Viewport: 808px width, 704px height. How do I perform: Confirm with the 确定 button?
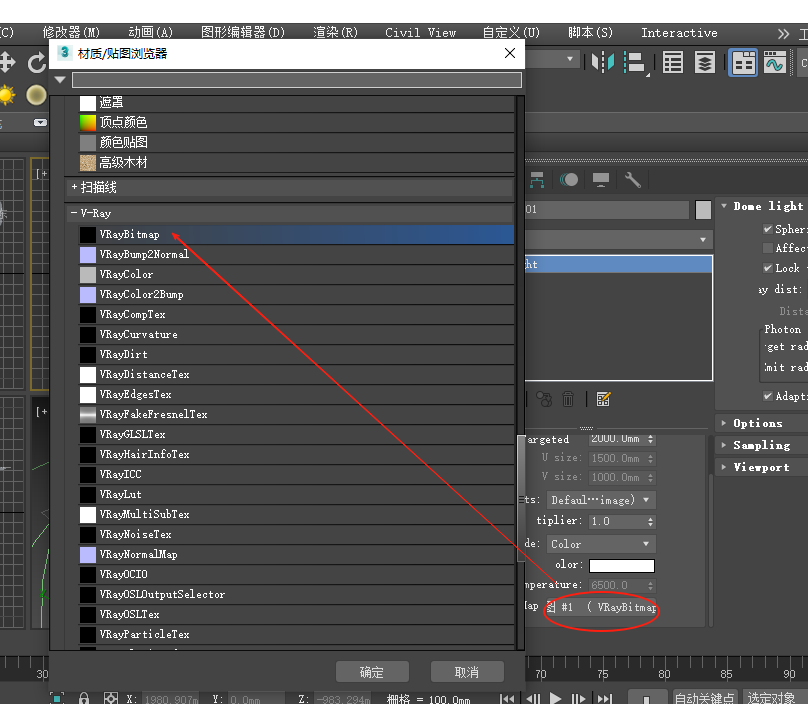372,672
